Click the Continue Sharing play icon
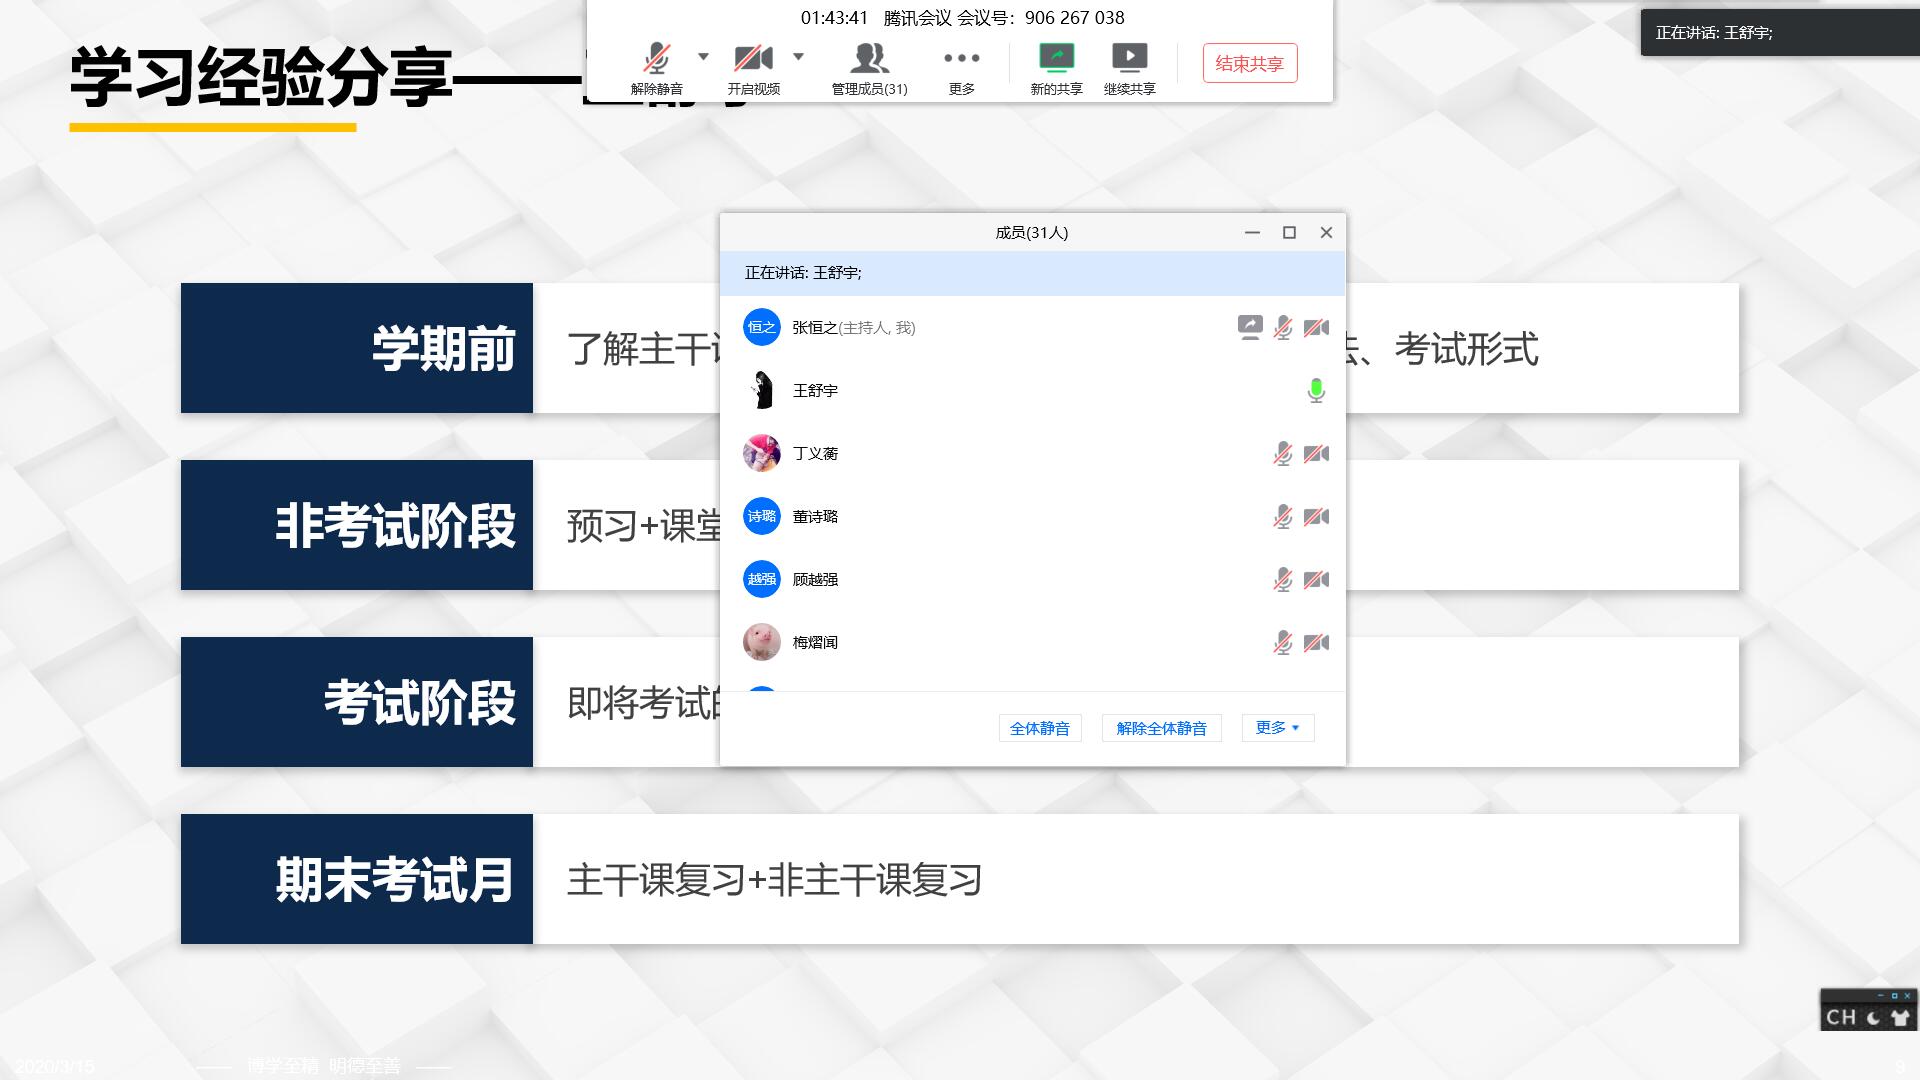 pos(1129,58)
